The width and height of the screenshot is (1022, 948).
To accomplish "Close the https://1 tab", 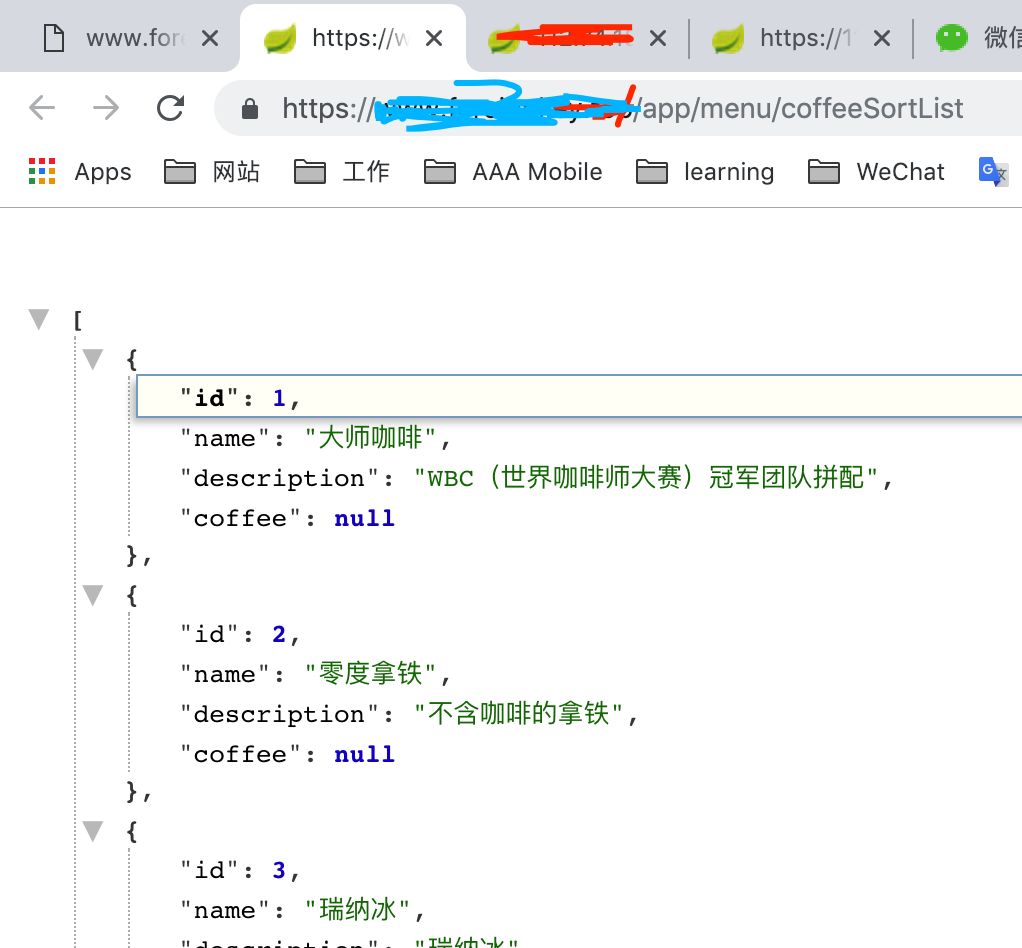I will tap(882, 38).
